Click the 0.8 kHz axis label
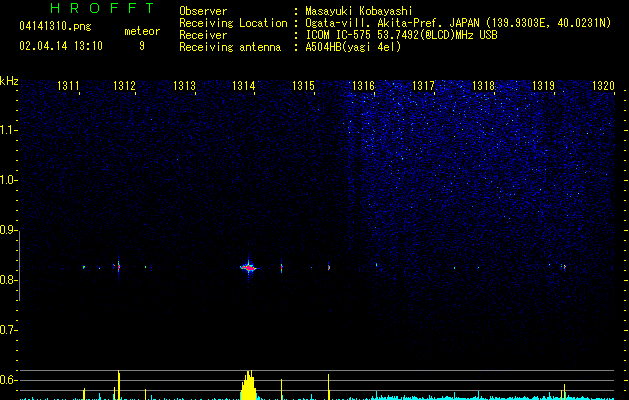Image resolution: width=629 pixels, height=400 pixels. (7, 280)
